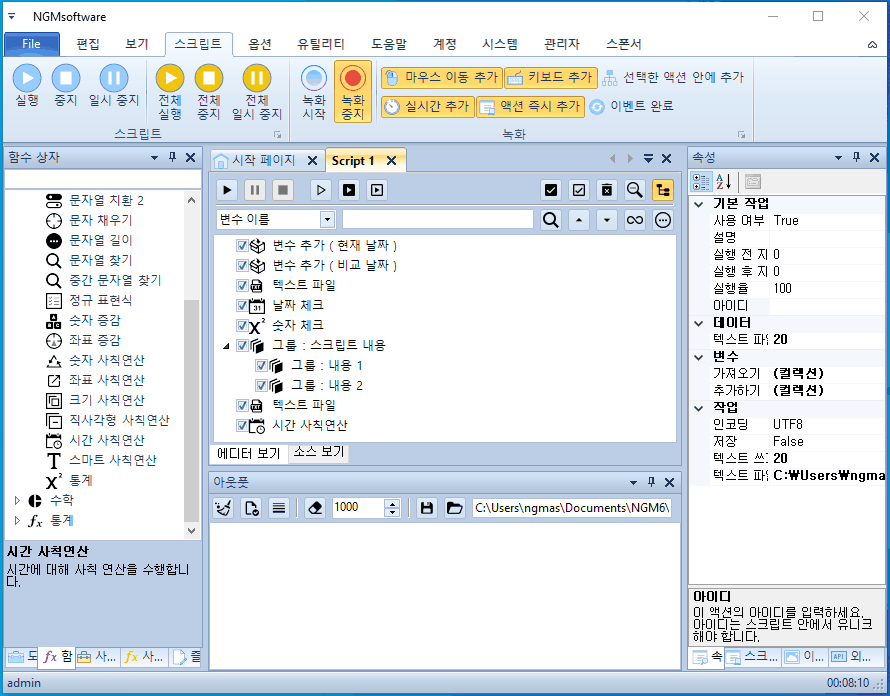The width and height of the screenshot is (890, 696).
Task: Toggle tree view icon in editor toolbar
Action: [663, 190]
